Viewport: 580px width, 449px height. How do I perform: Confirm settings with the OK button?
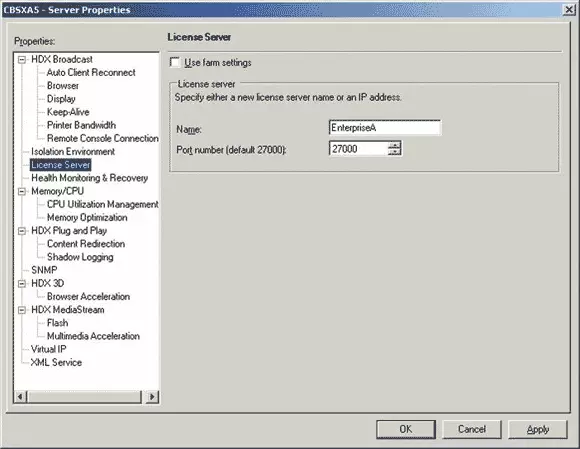406,429
